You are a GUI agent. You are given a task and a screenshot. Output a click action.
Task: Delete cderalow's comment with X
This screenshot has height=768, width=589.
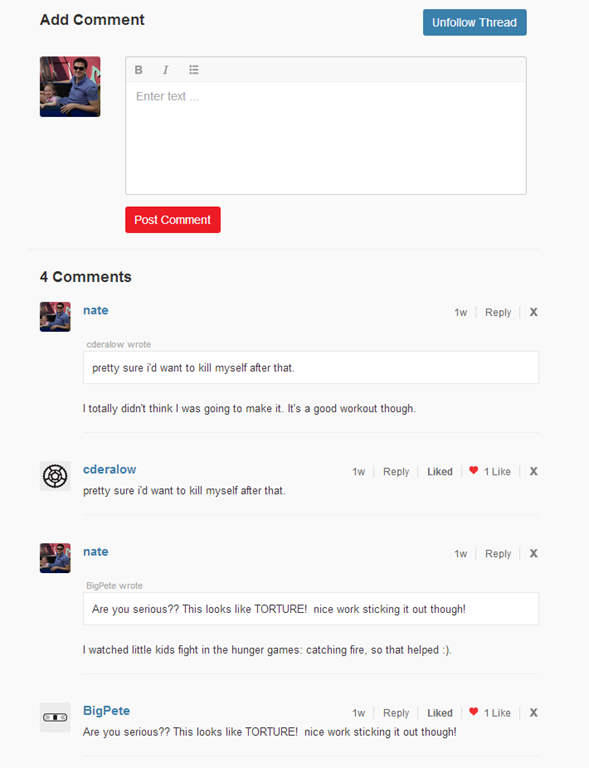pyautogui.click(x=534, y=471)
